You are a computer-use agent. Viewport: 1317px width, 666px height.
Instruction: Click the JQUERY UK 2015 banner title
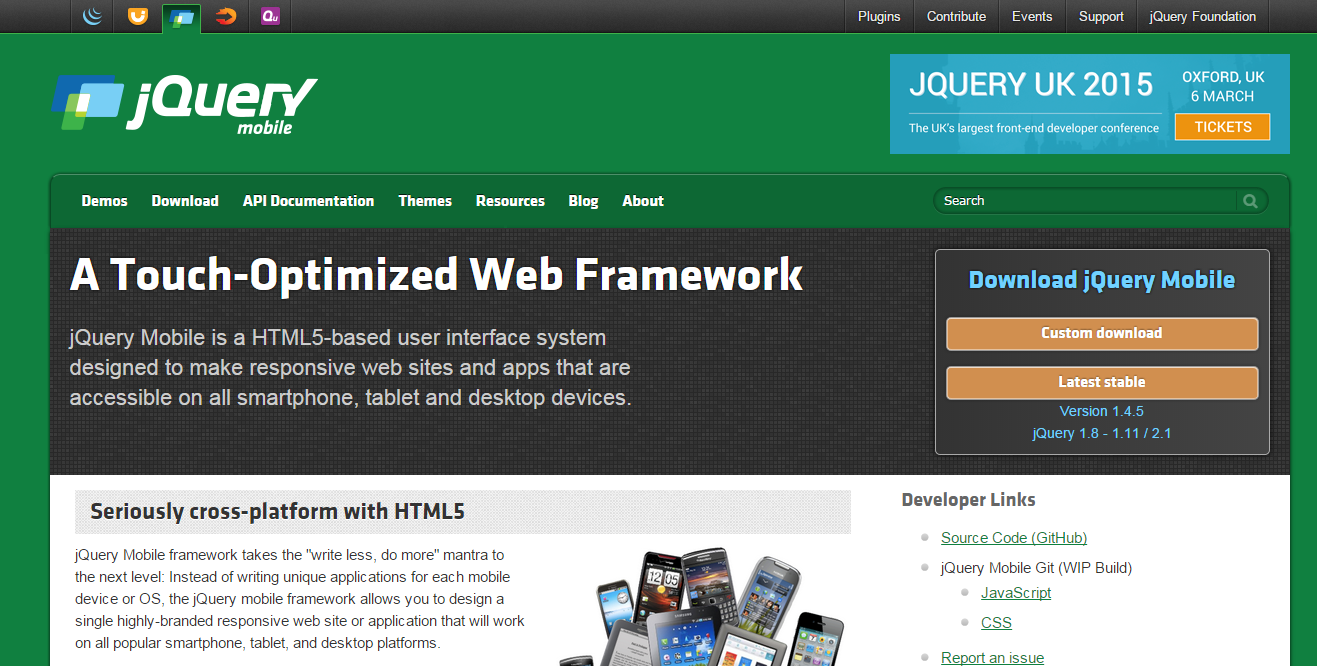click(1031, 85)
